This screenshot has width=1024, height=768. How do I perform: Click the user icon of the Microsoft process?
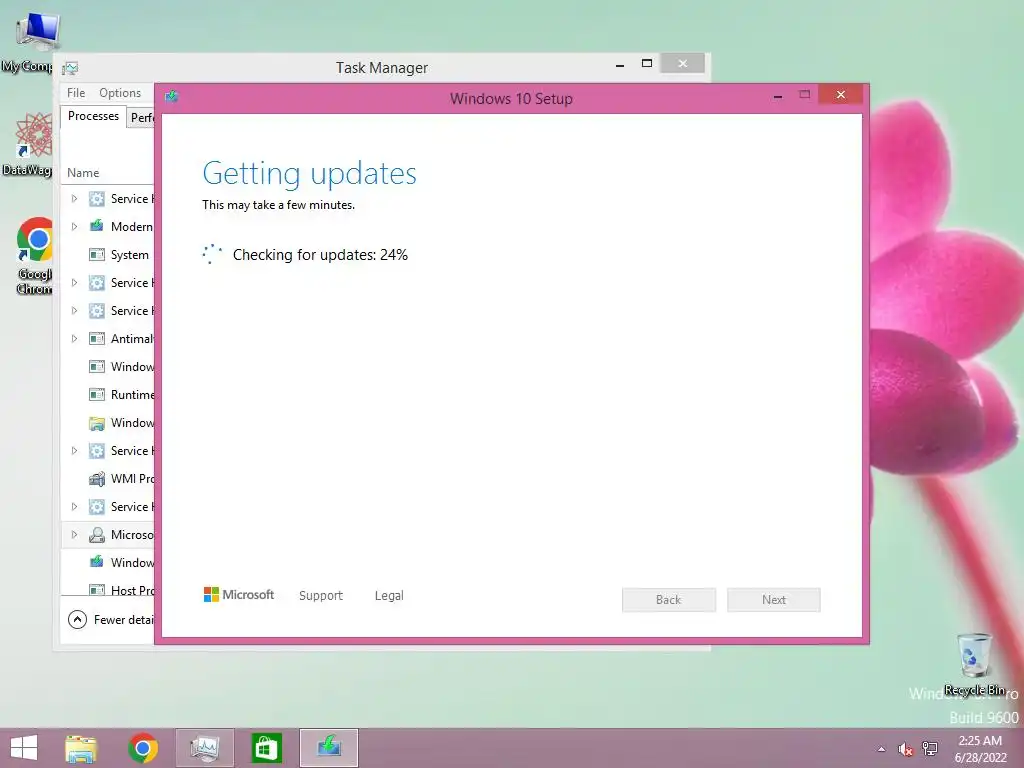(97, 534)
